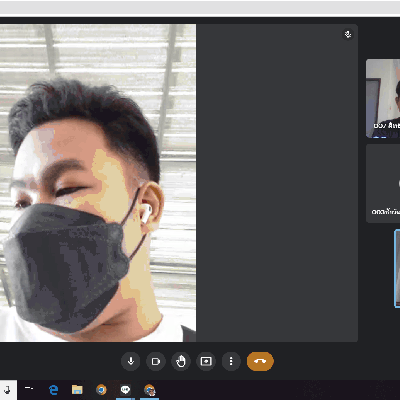Select the blue-outlined participant tile
The height and width of the screenshot is (400, 400).
(x=397, y=268)
